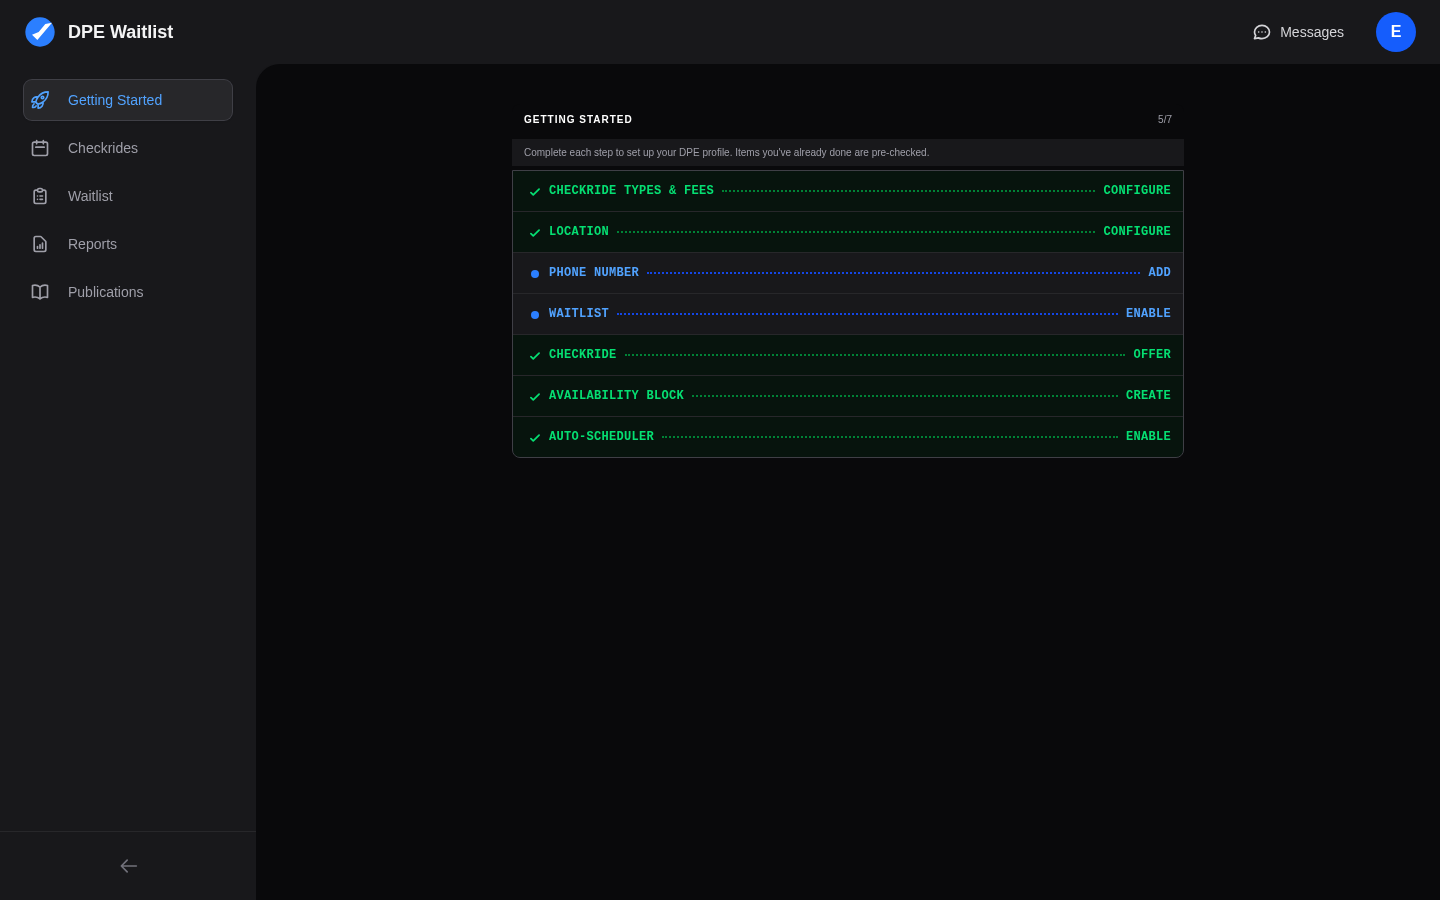Open Messages via the chat bubble icon
Viewport: 1440px width, 900px height.
(x=1261, y=32)
